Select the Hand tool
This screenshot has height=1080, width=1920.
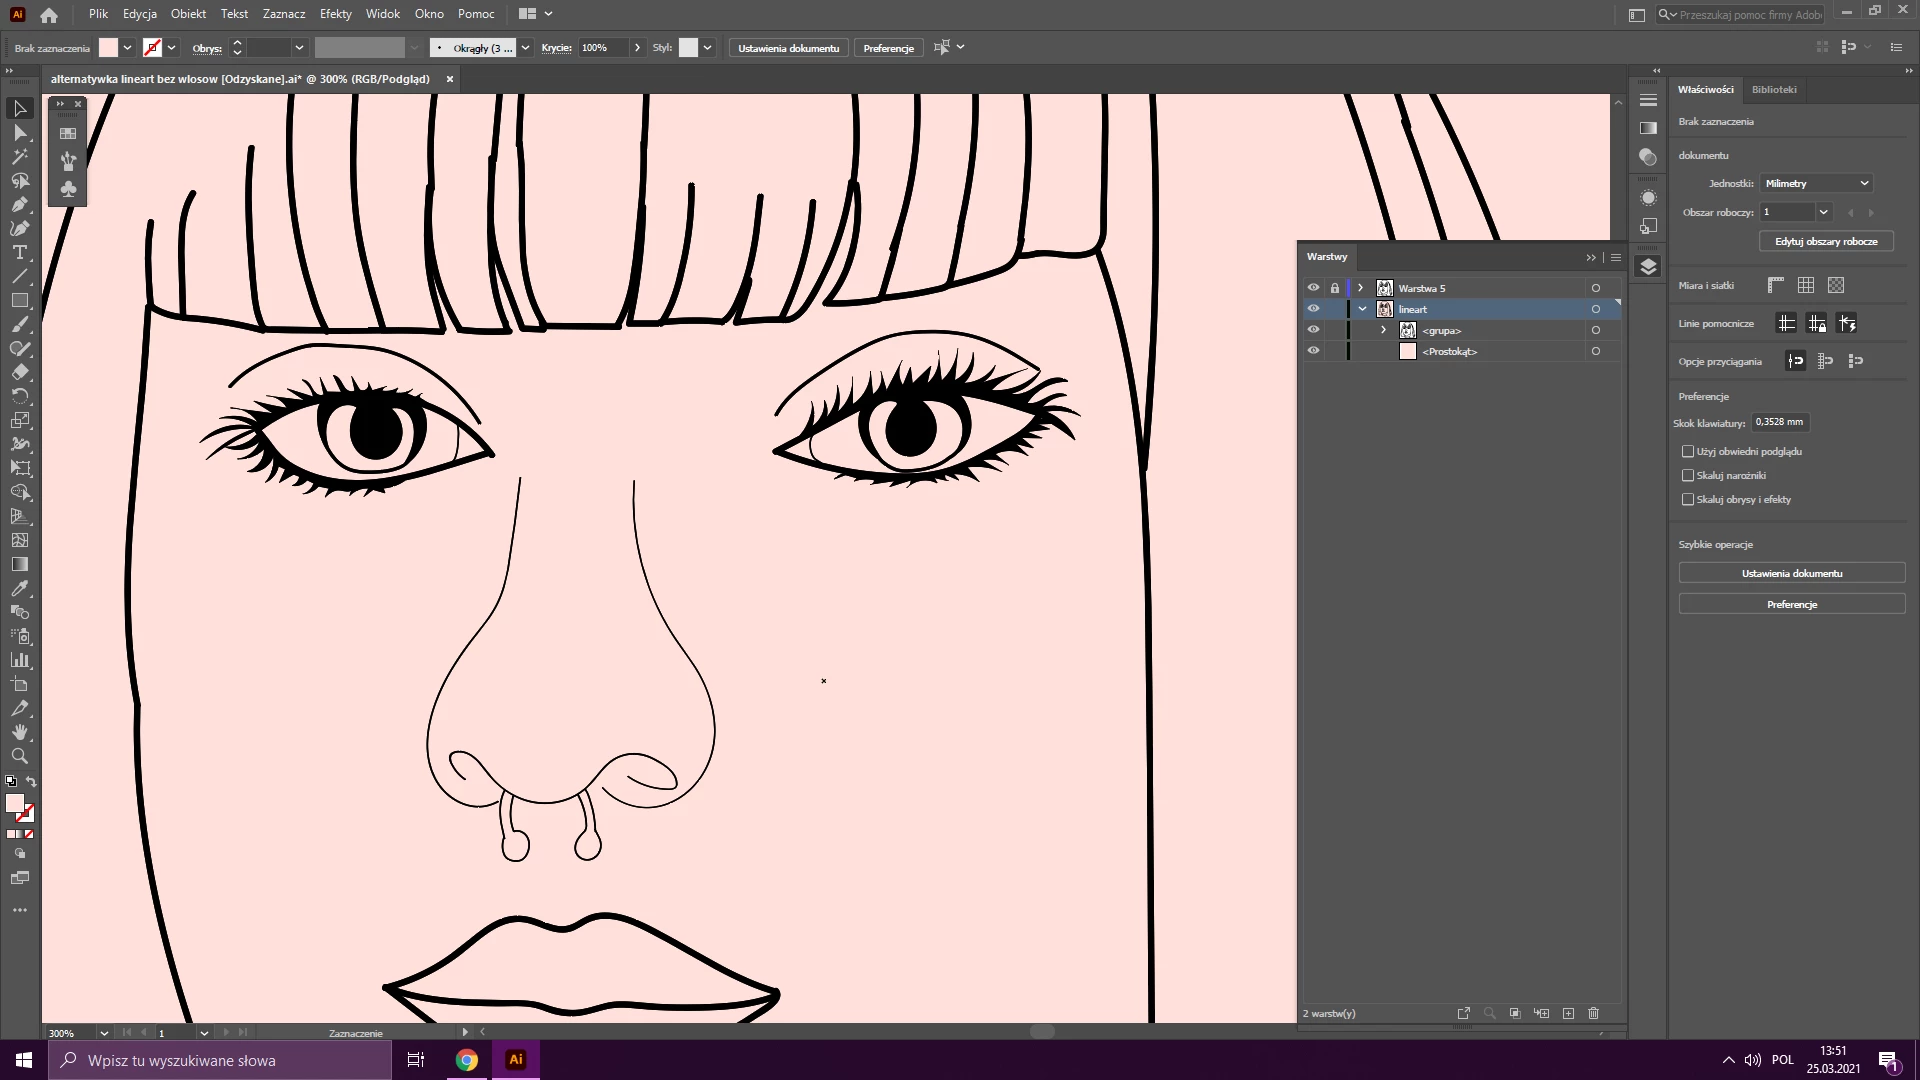(x=19, y=733)
